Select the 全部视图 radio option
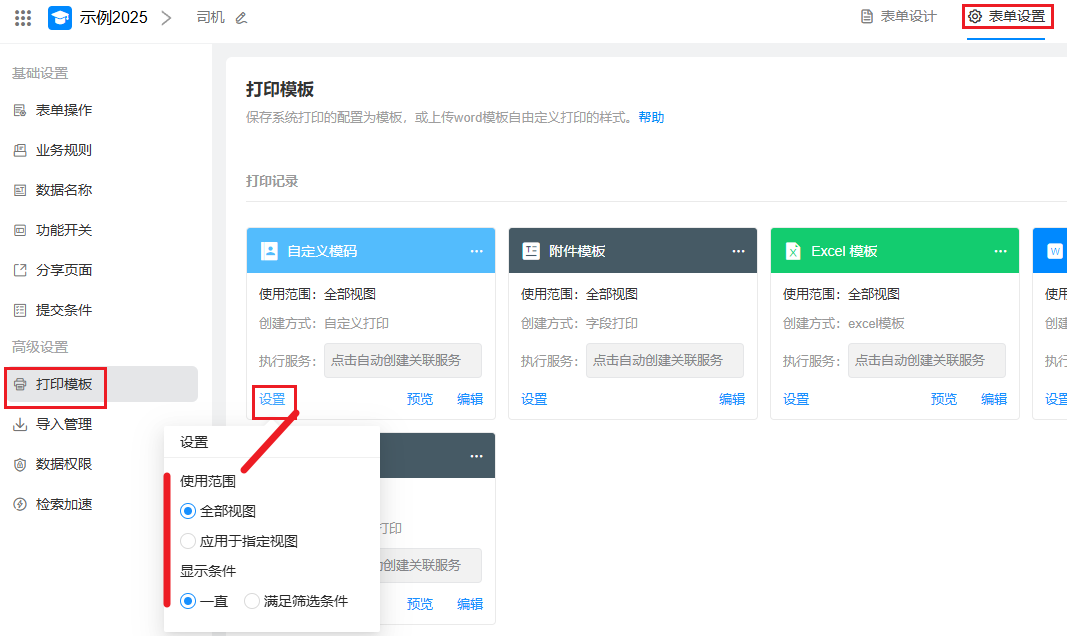 188,511
